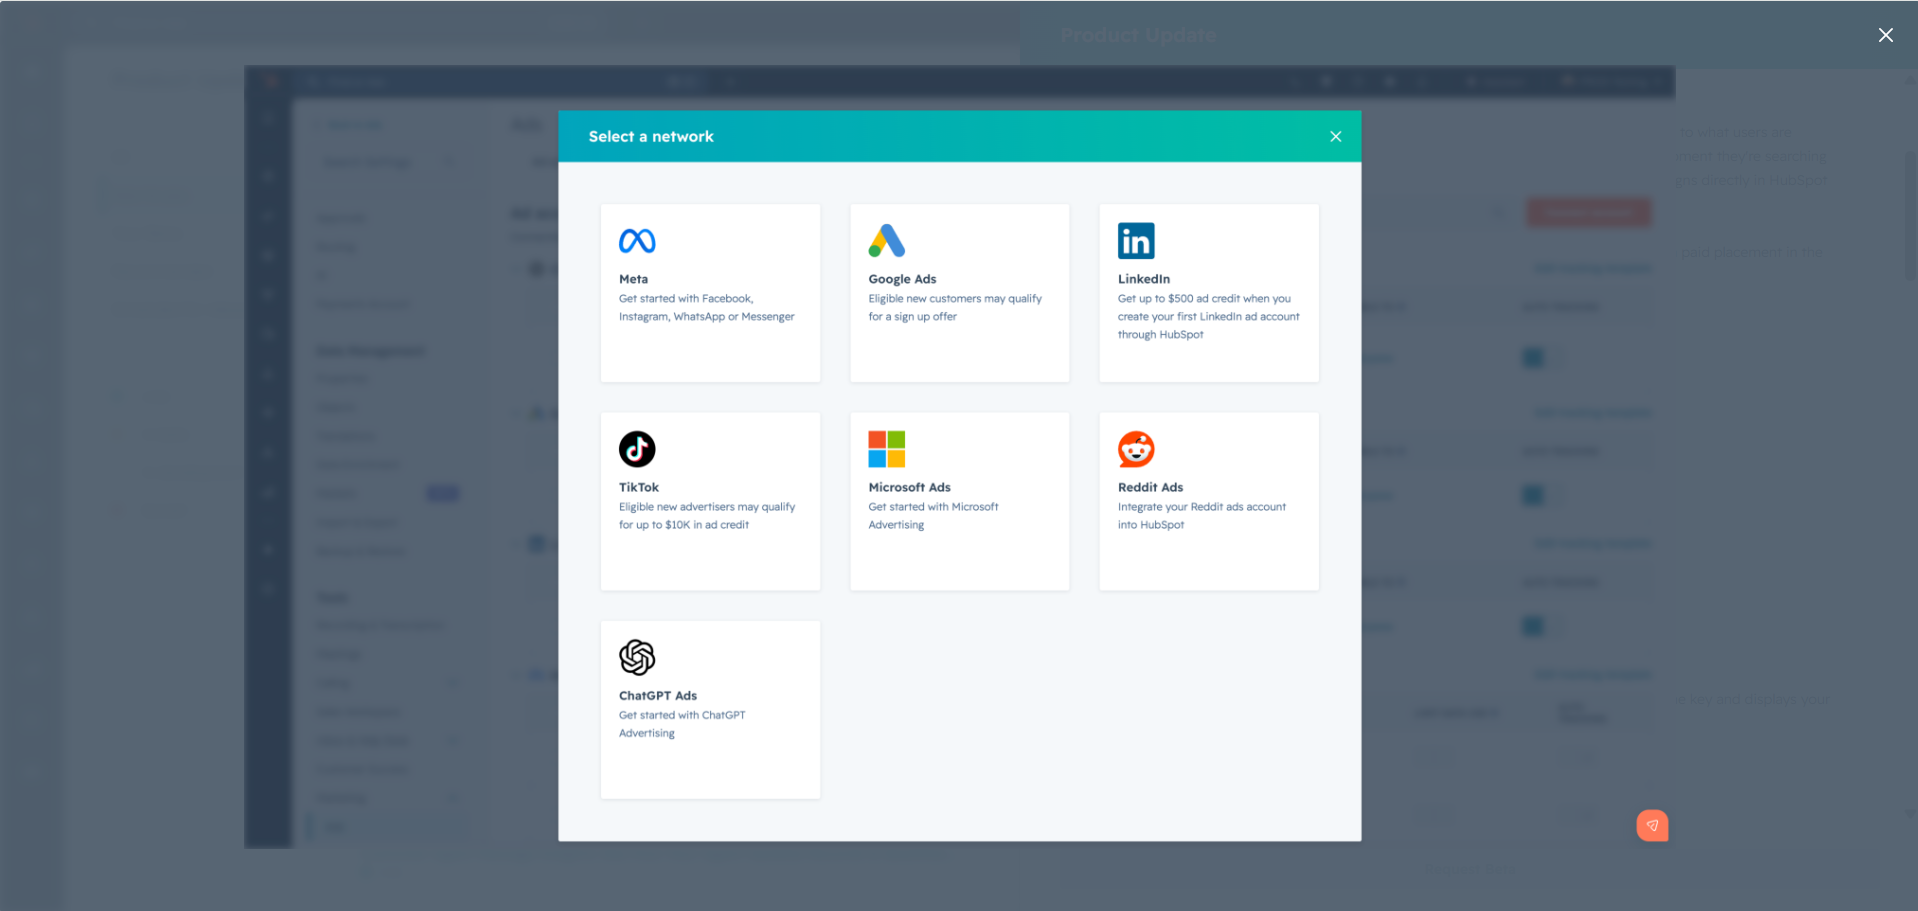Choose the LinkedIn card title
Image resolution: width=1918 pixels, height=911 pixels.
tap(1143, 279)
